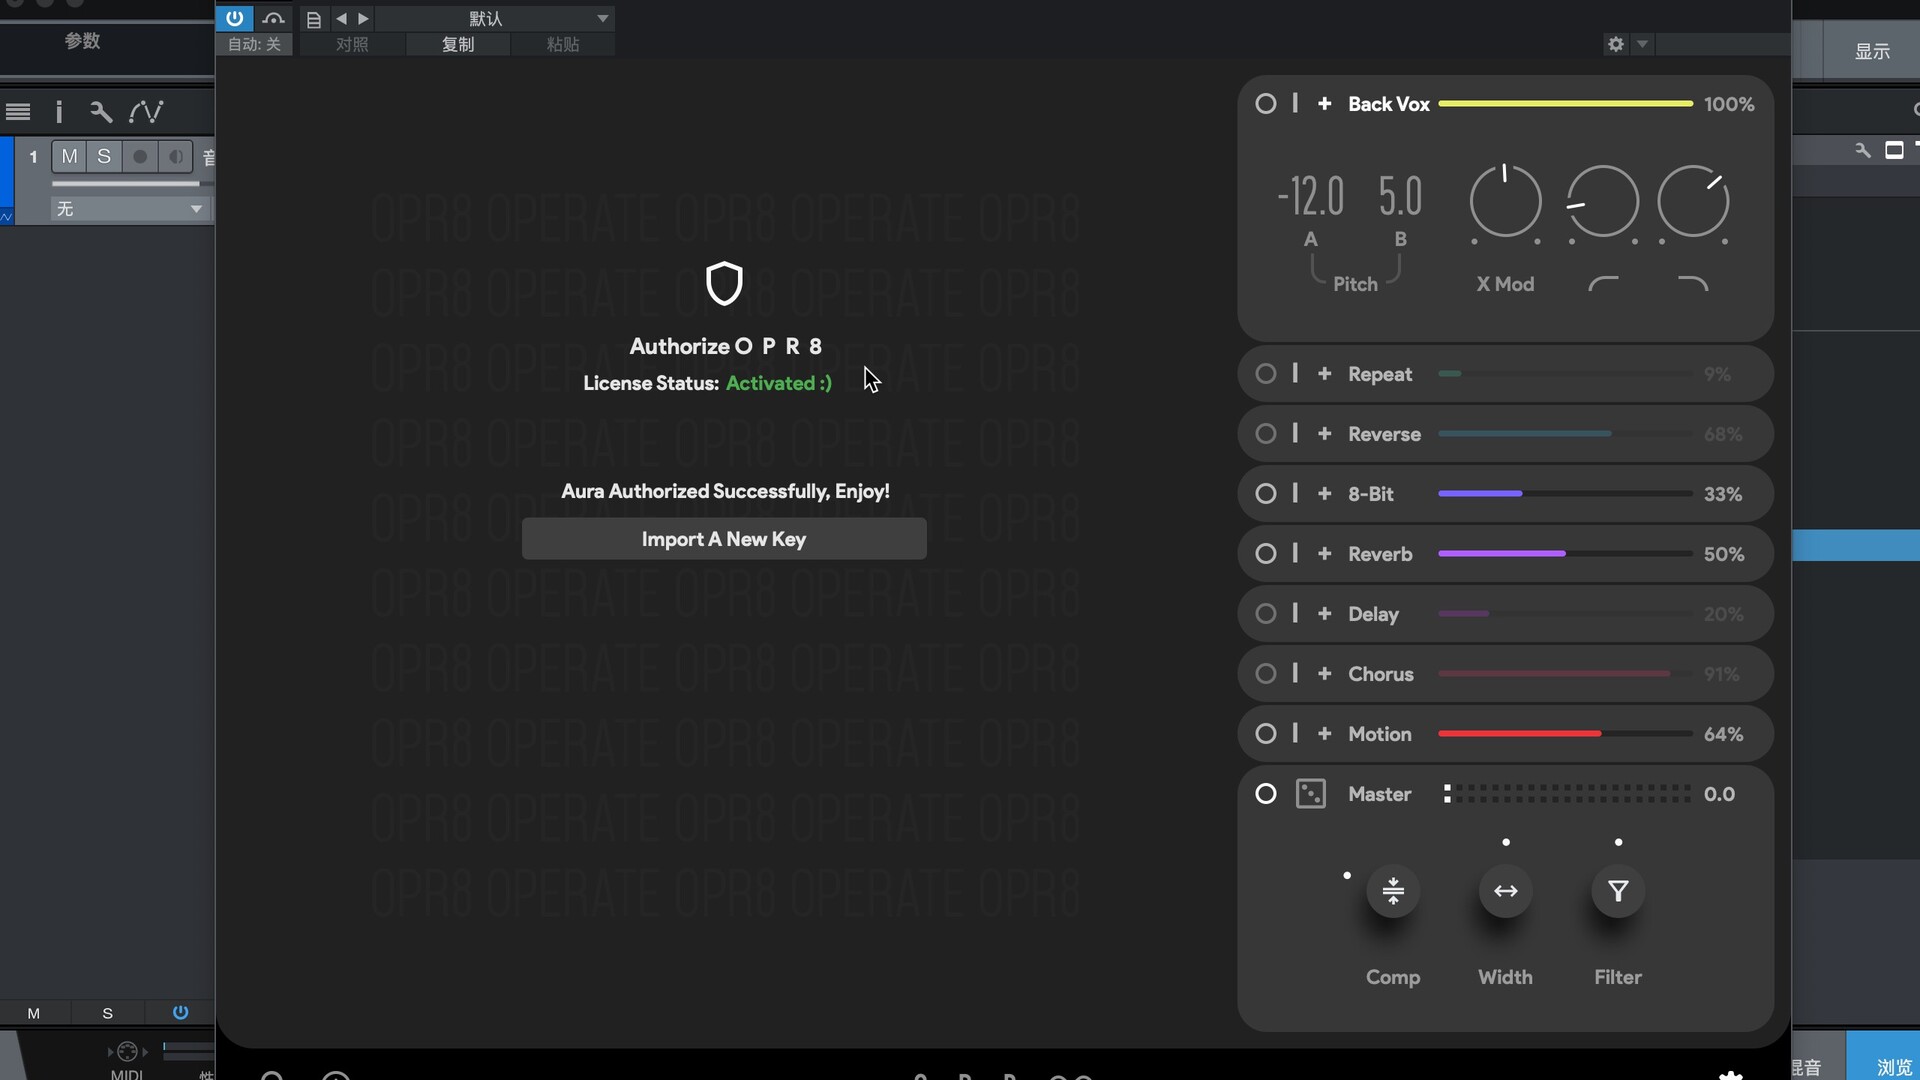Click the sidechain icon next to power

coord(273,18)
